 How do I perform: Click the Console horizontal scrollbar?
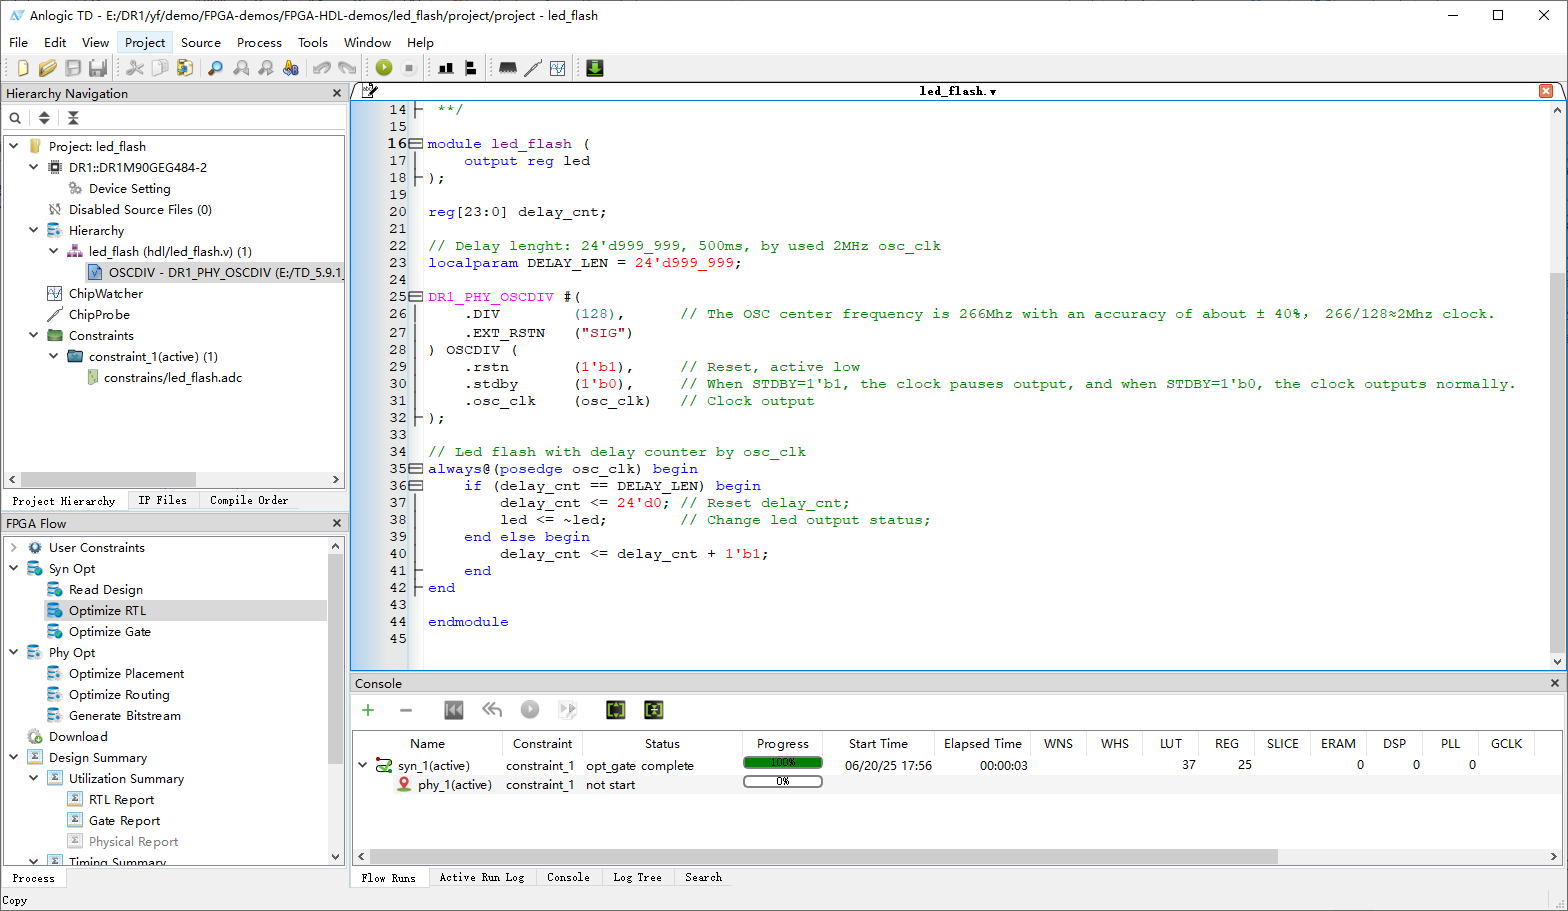825,857
